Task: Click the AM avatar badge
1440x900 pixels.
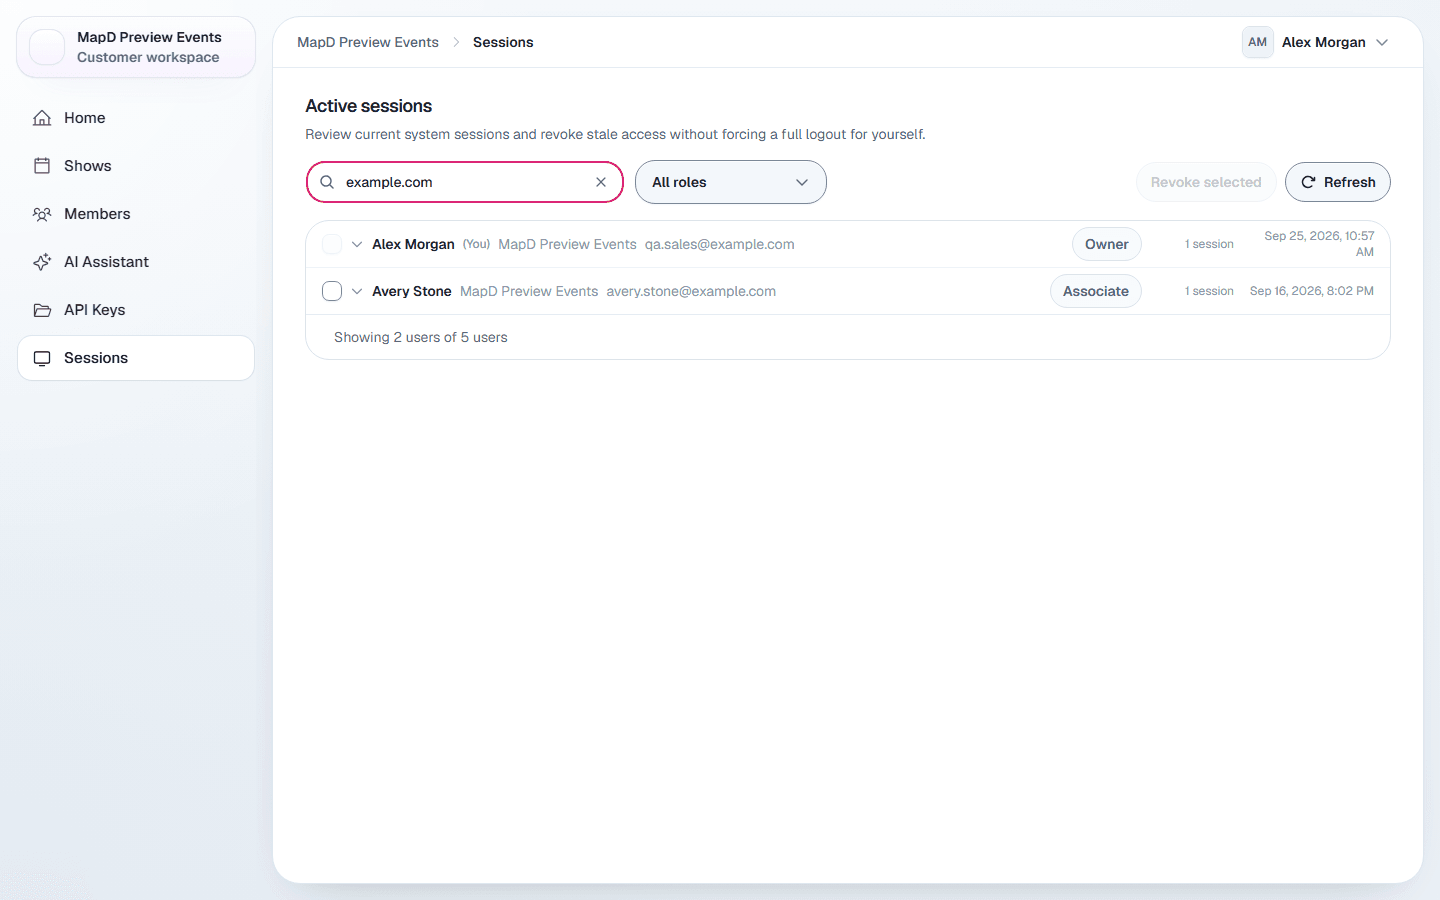Action: 1258,42
